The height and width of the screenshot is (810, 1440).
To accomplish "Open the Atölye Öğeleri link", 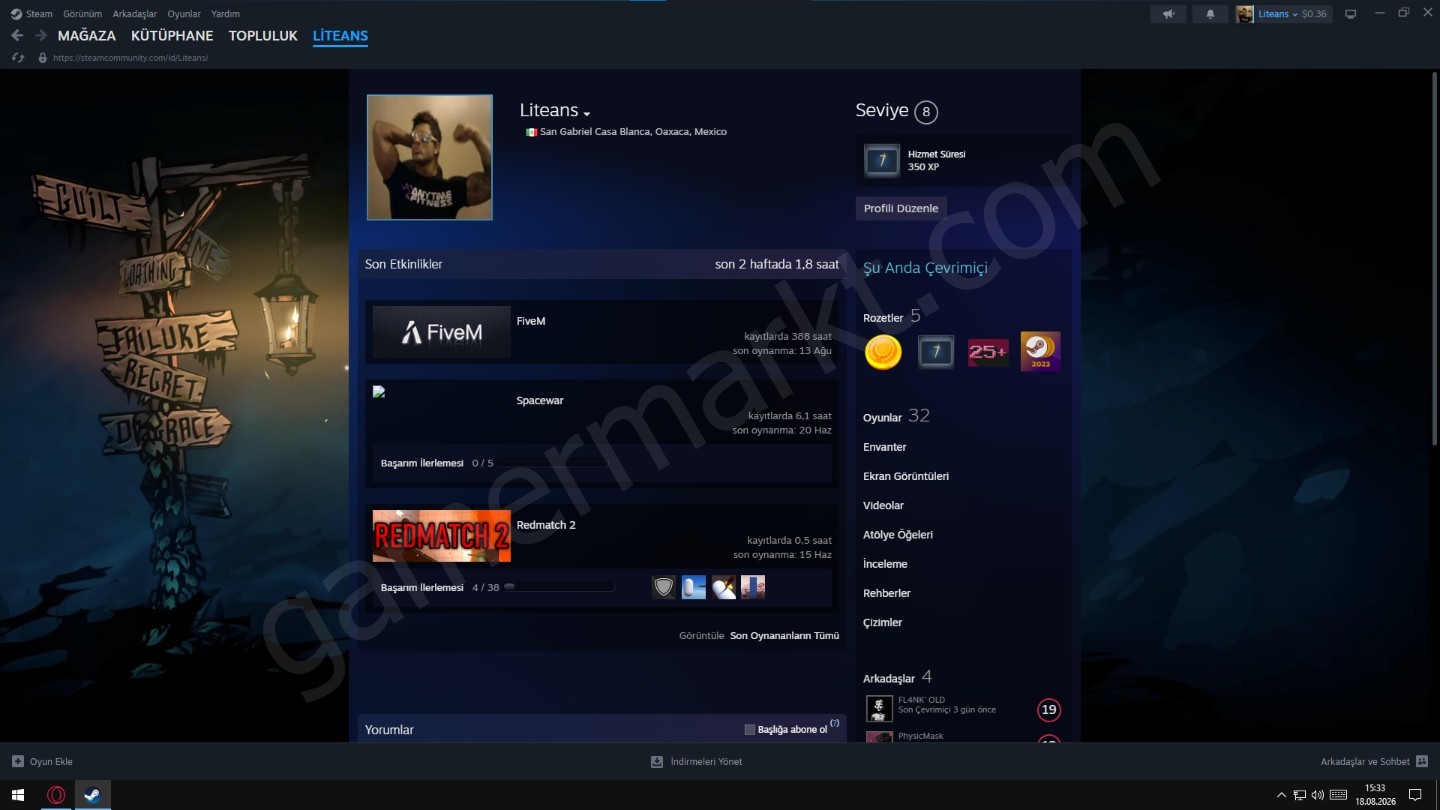I will (x=898, y=535).
